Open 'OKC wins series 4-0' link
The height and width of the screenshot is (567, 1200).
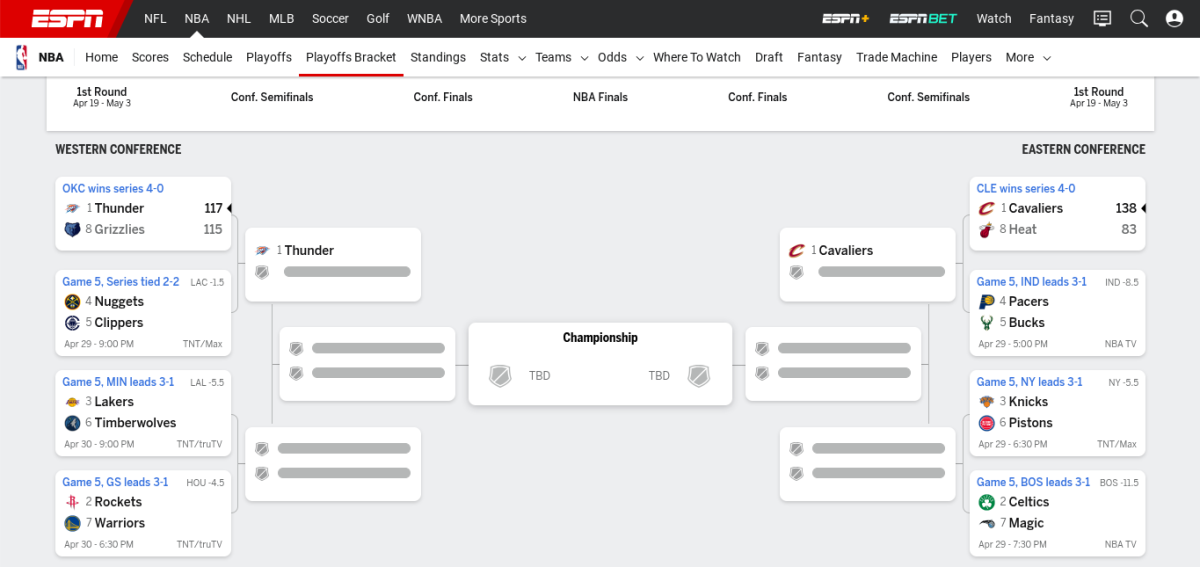113,188
